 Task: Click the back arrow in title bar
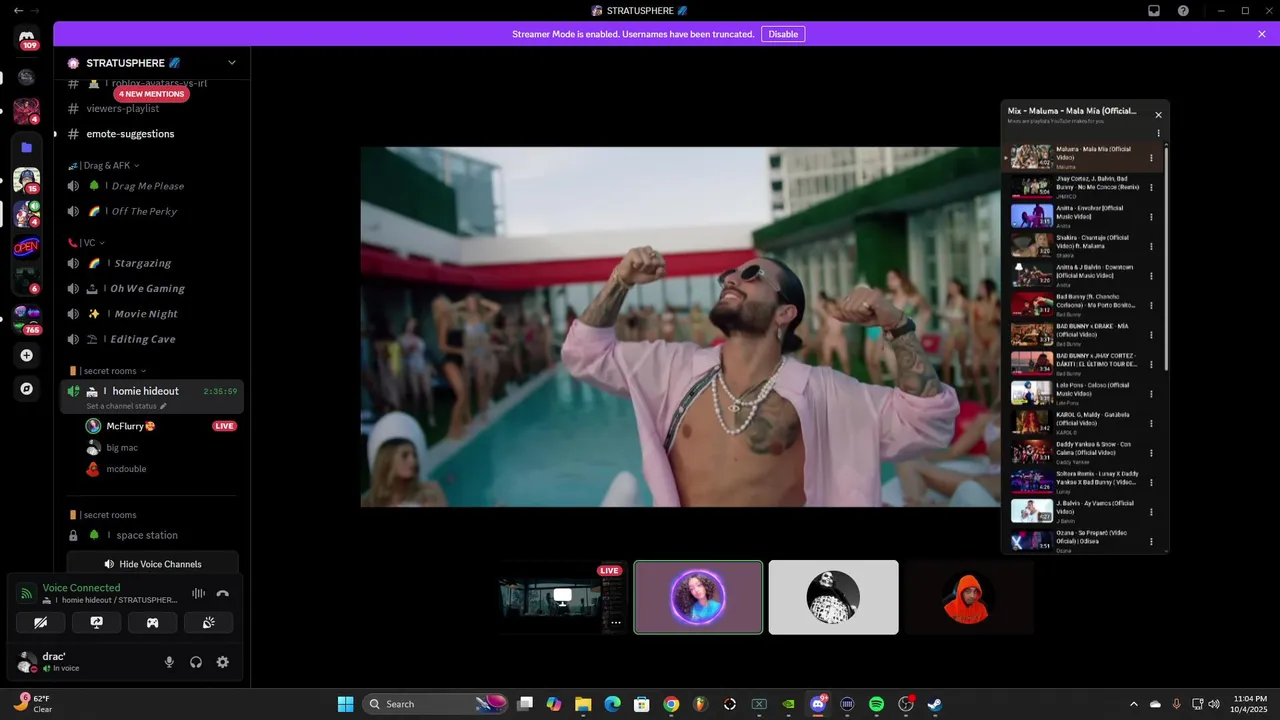[18, 10]
